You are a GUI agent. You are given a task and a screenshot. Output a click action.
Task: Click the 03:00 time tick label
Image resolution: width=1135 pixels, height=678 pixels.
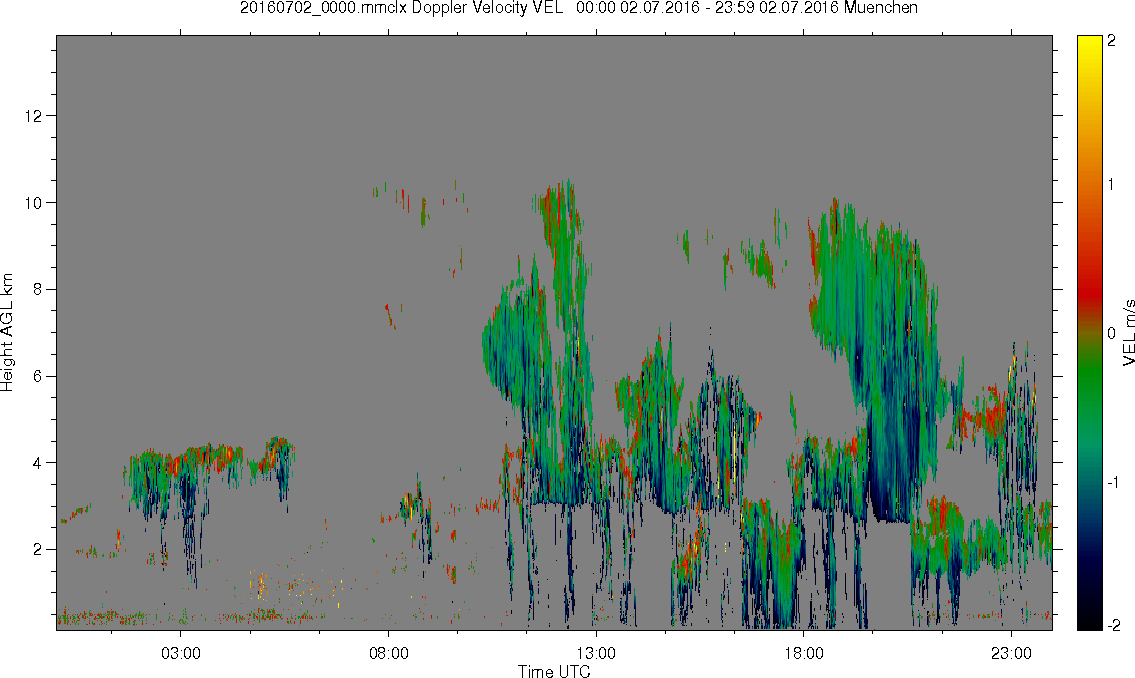(x=180, y=653)
